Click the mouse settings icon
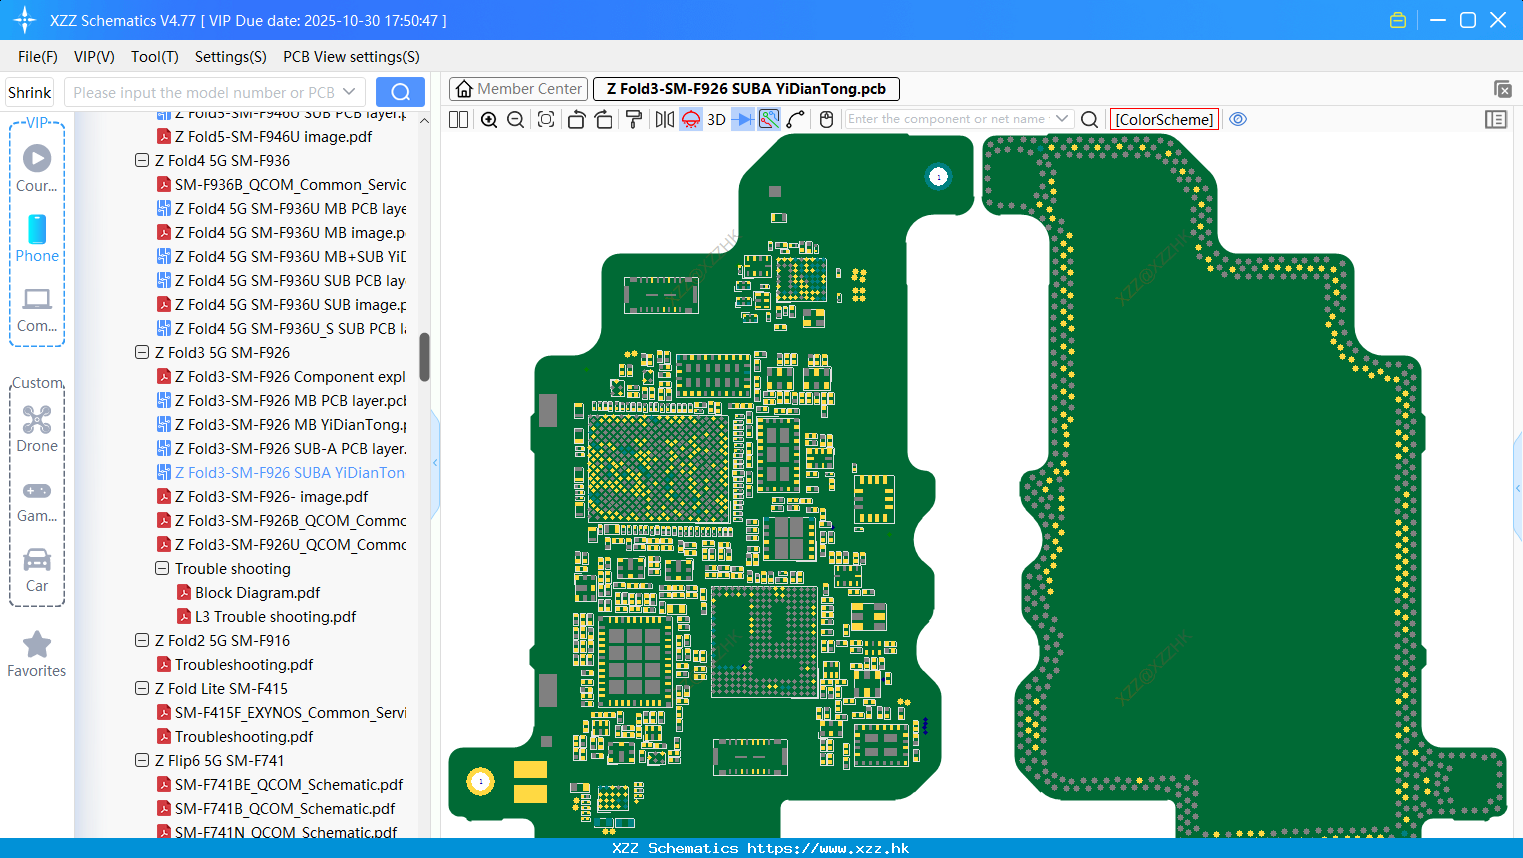Image resolution: width=1523 pixels, height=858 pixels. pos(826,119)
